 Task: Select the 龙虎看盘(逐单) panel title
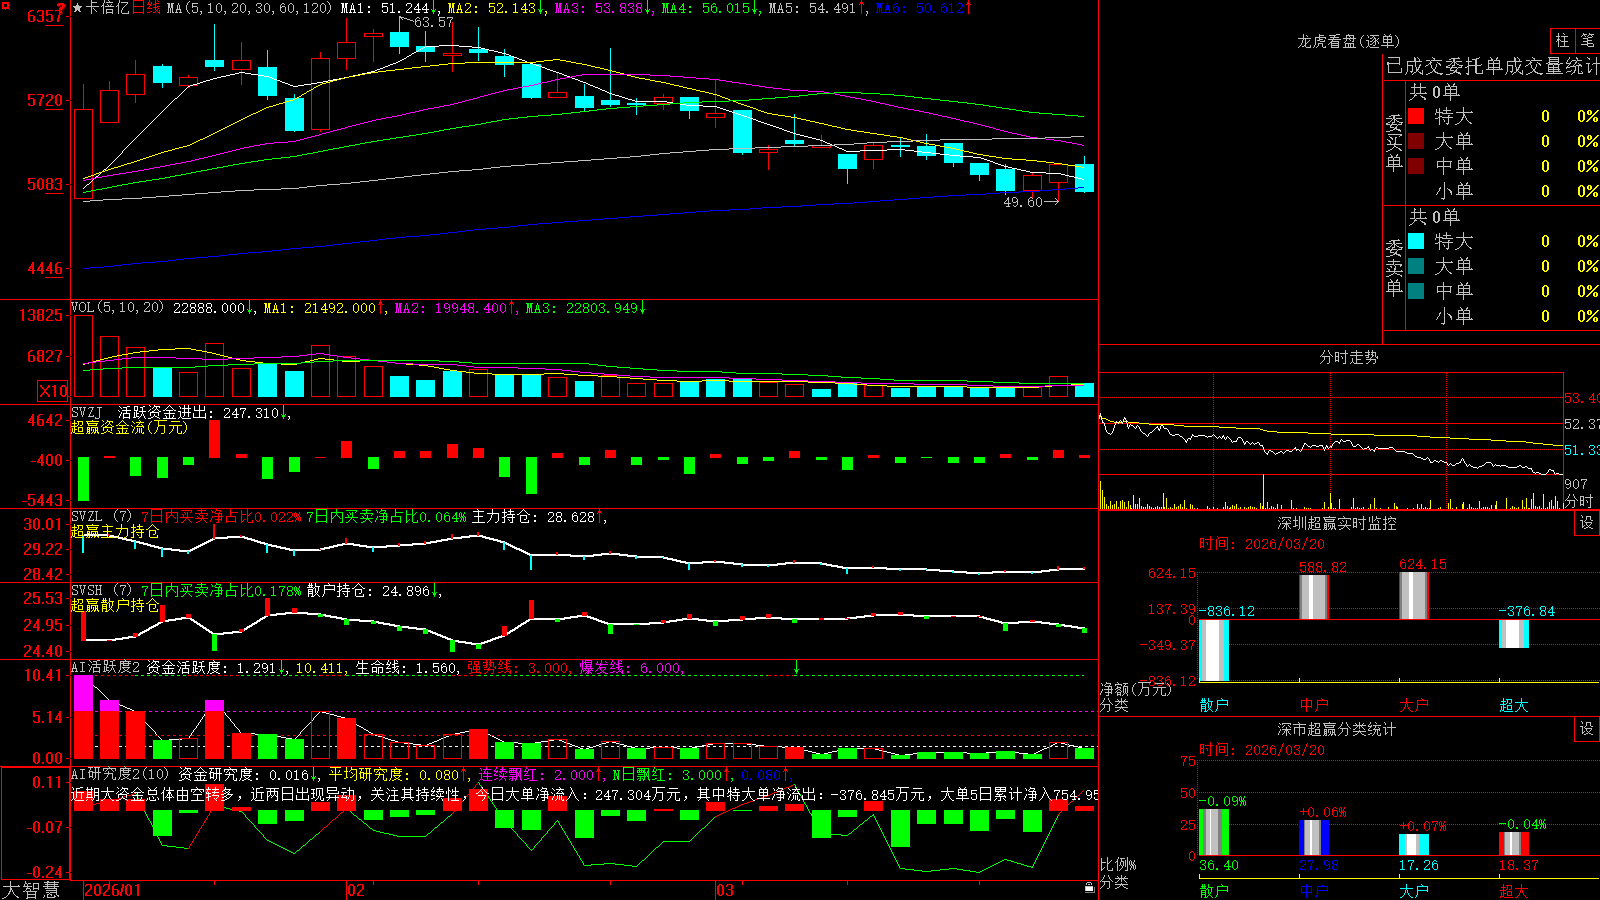click(x=1348, y=41)
